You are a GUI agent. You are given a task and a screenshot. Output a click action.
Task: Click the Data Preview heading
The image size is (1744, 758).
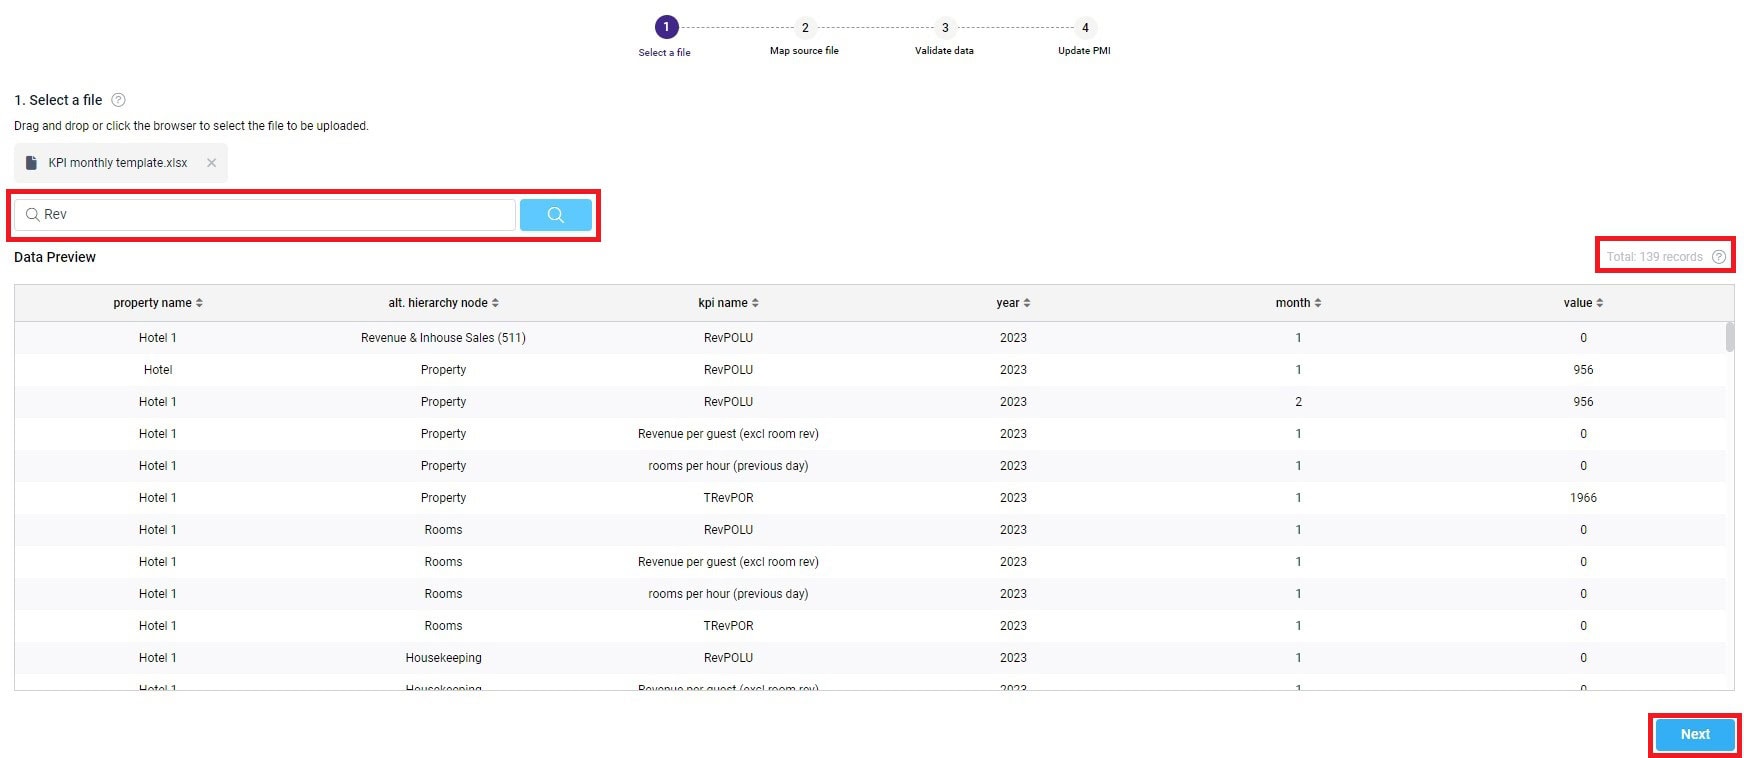(x=55, y=257)
